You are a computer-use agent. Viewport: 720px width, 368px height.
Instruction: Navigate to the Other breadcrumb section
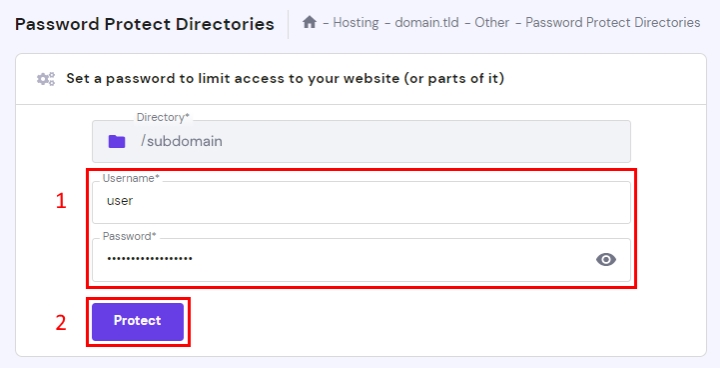click(492, 23)
